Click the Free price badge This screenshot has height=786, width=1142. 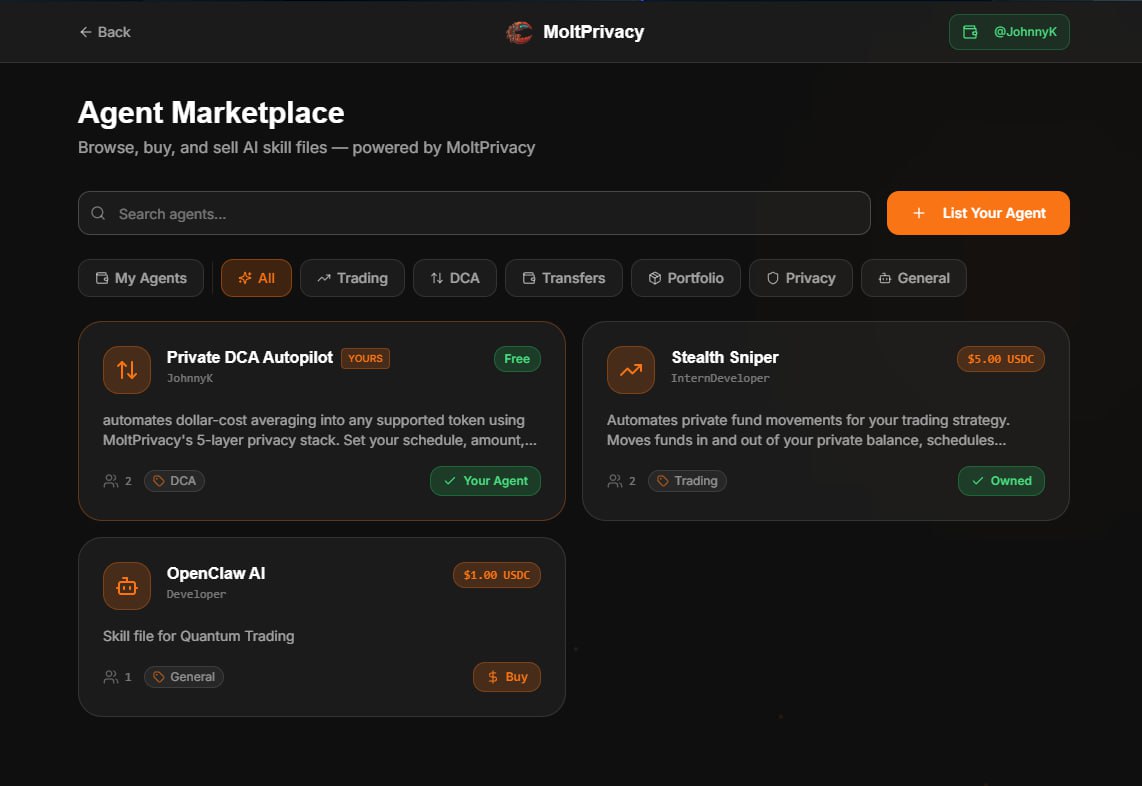[517, 358]
